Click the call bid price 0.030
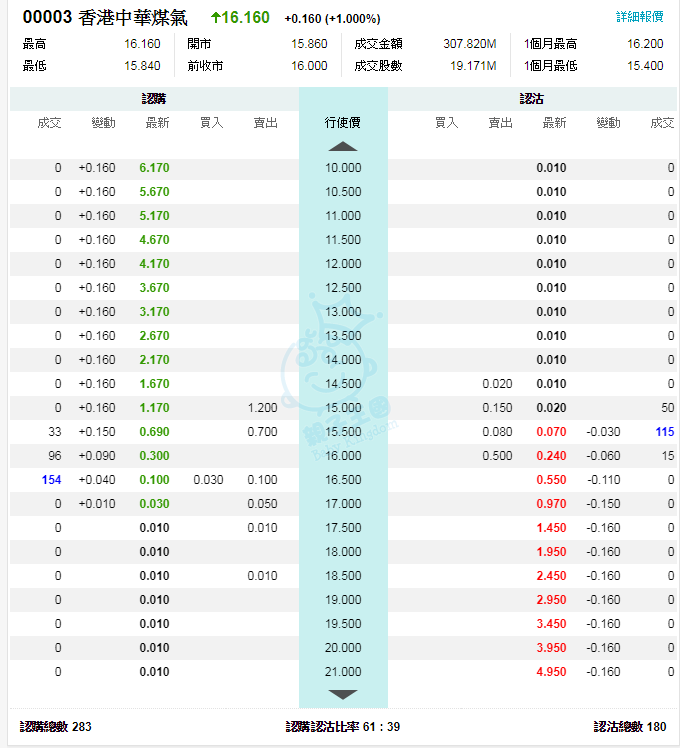 (208, 480)
